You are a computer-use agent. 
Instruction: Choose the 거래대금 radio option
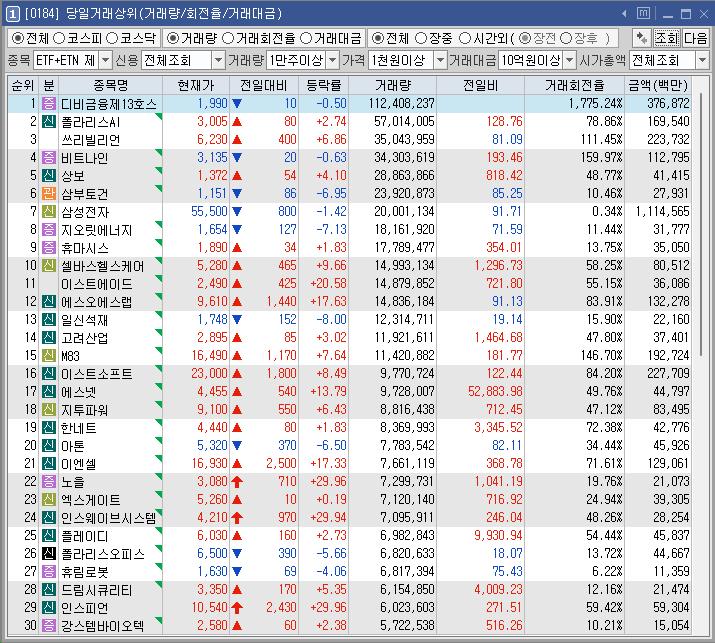[x=306, y=38]
